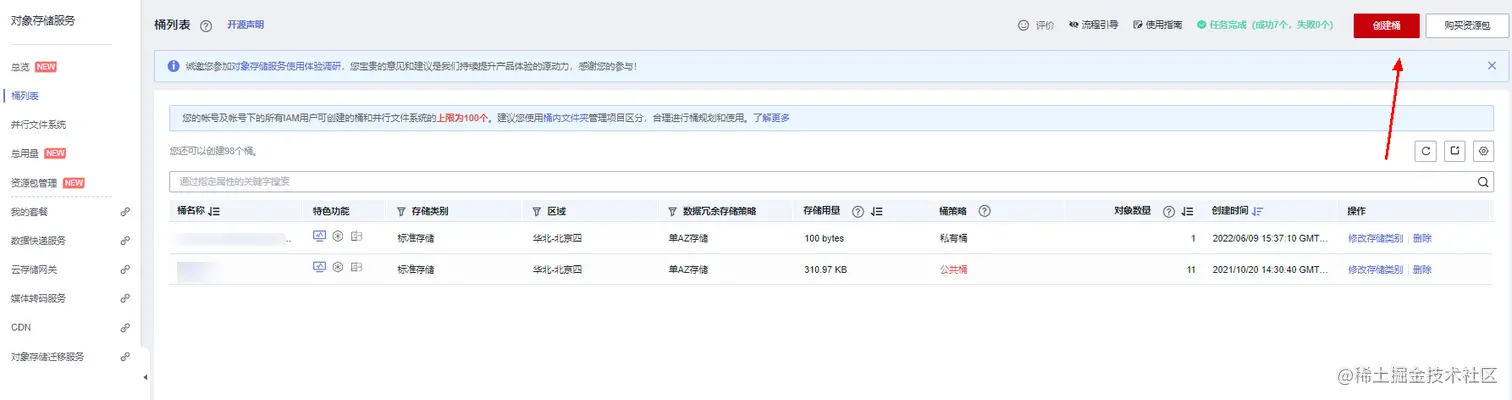Click monitor feature icon in 100 bytes row
Image resolution: width=1512 pixels, height=400 pixels.
coord(319,237)
